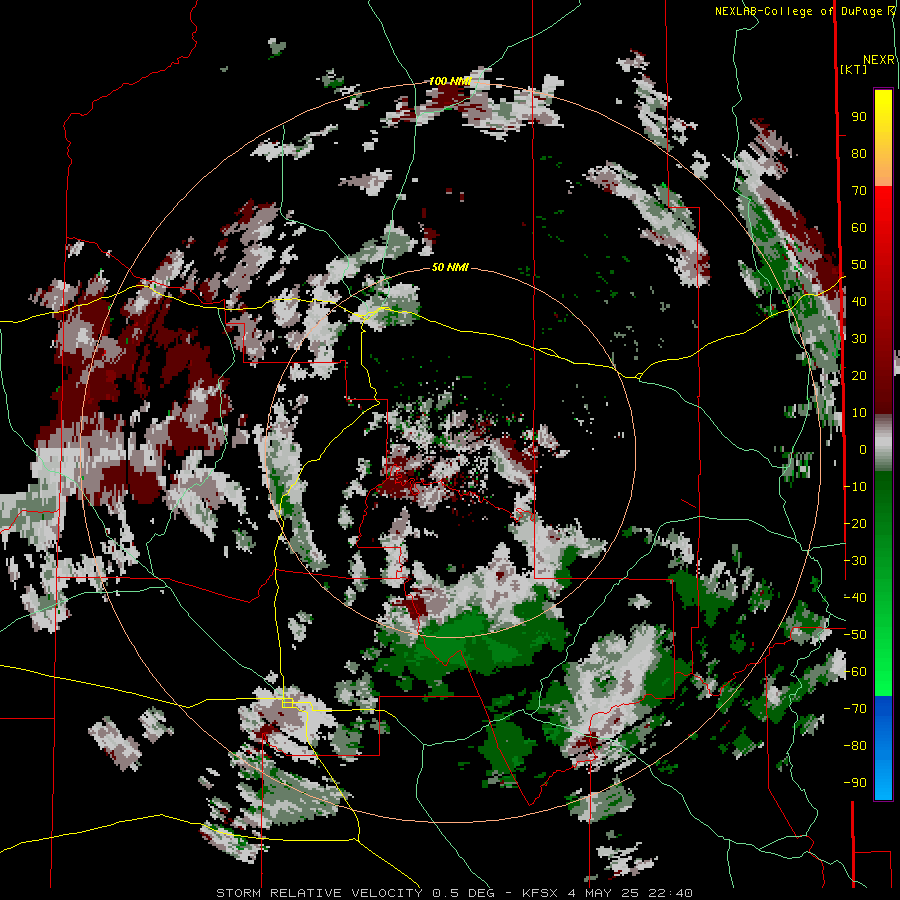The image size is (900, 900).
Task: Click the -20 label on velocity scale
Action: click(856, 524)
